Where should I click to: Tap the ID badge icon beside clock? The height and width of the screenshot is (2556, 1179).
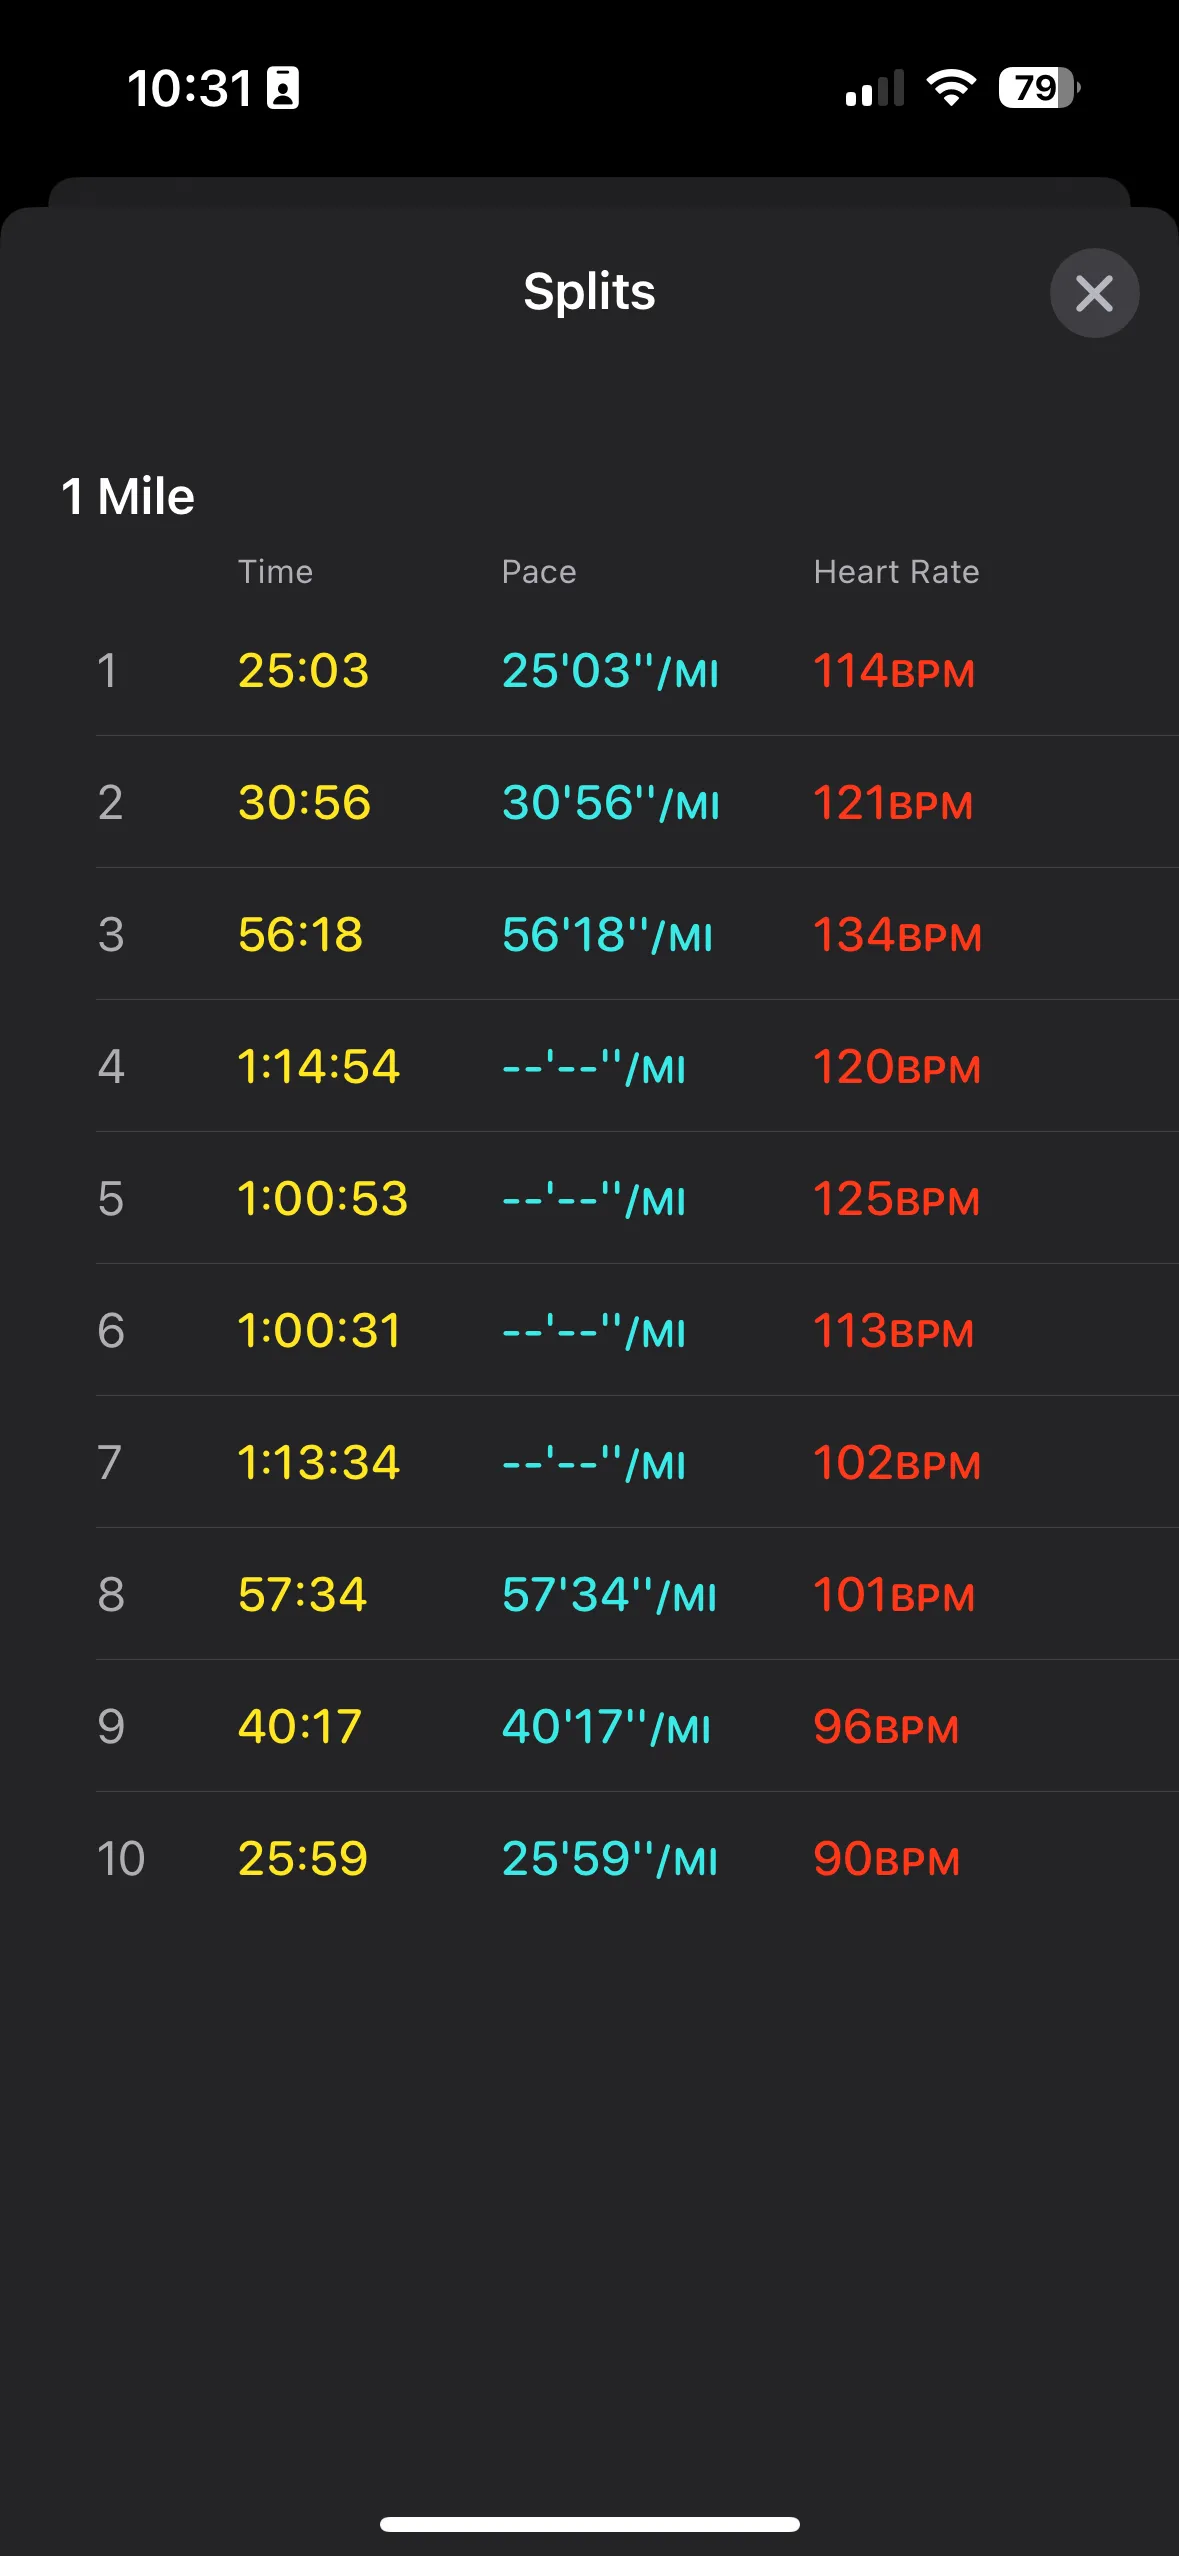(283, 88)
